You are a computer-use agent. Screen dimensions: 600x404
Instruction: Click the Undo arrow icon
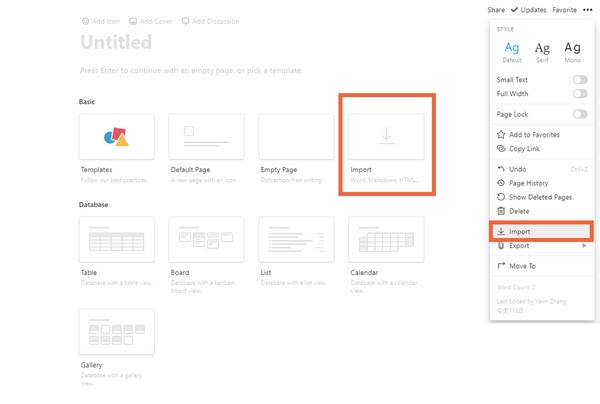[x=501, y=169]
